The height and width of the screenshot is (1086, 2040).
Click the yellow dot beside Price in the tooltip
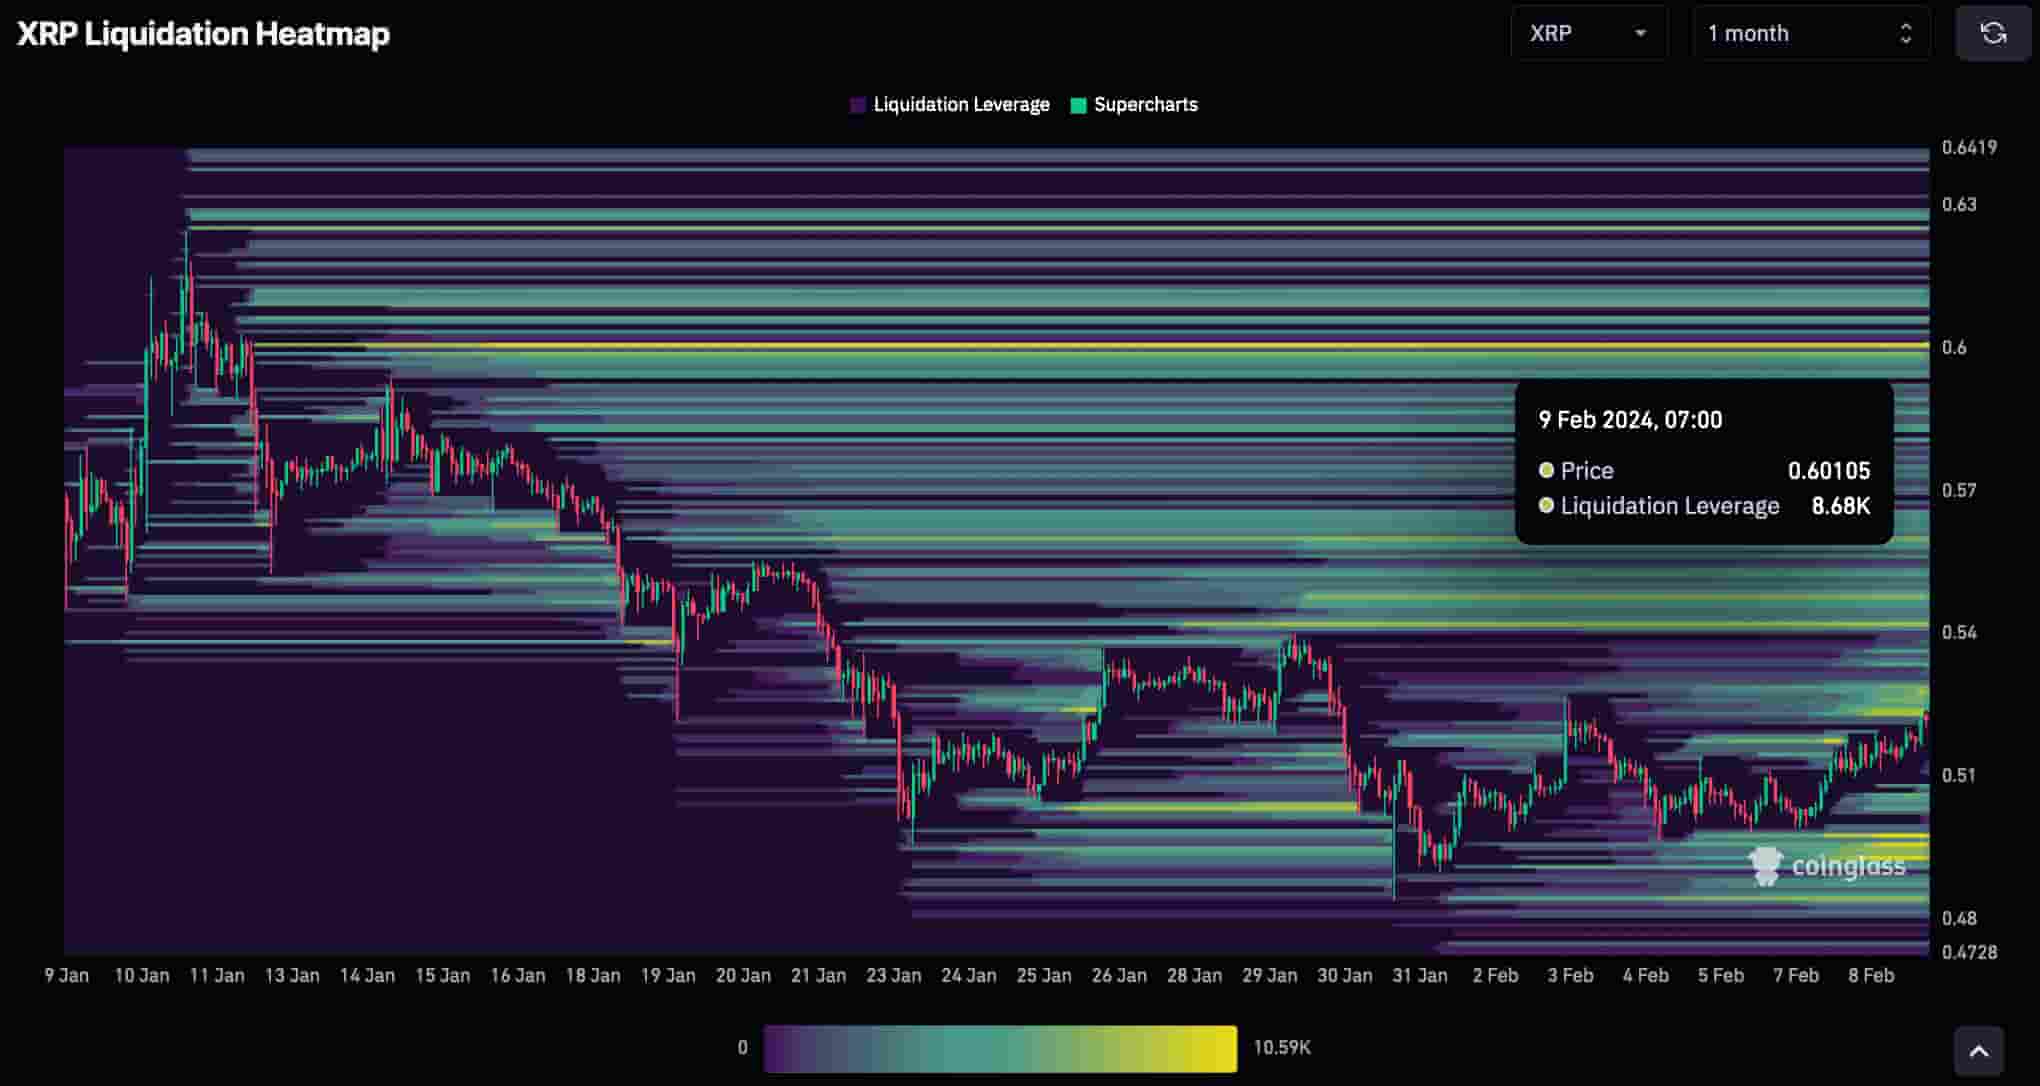click(1546, 470)
